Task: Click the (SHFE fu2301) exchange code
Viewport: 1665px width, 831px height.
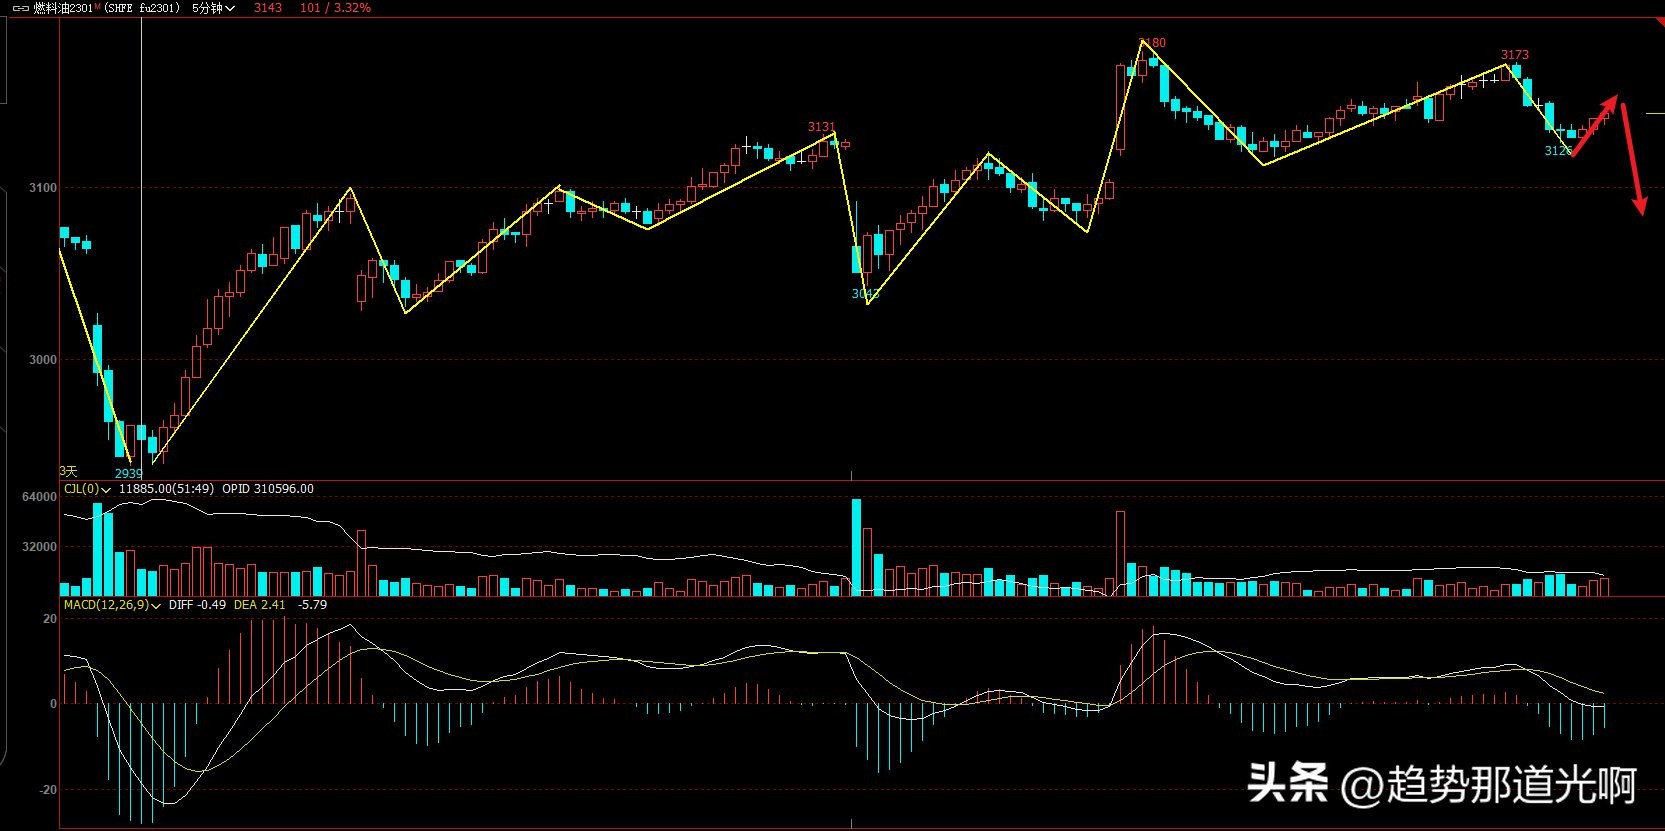Action: 142,8
